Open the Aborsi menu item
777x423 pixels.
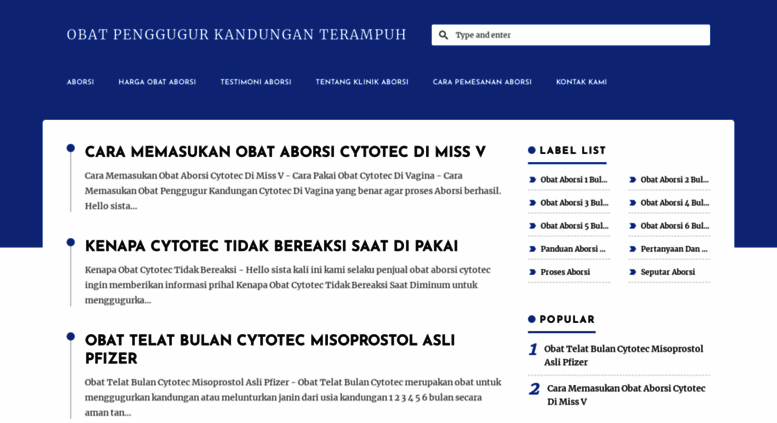pyautogui.click(x=80, y=82)
